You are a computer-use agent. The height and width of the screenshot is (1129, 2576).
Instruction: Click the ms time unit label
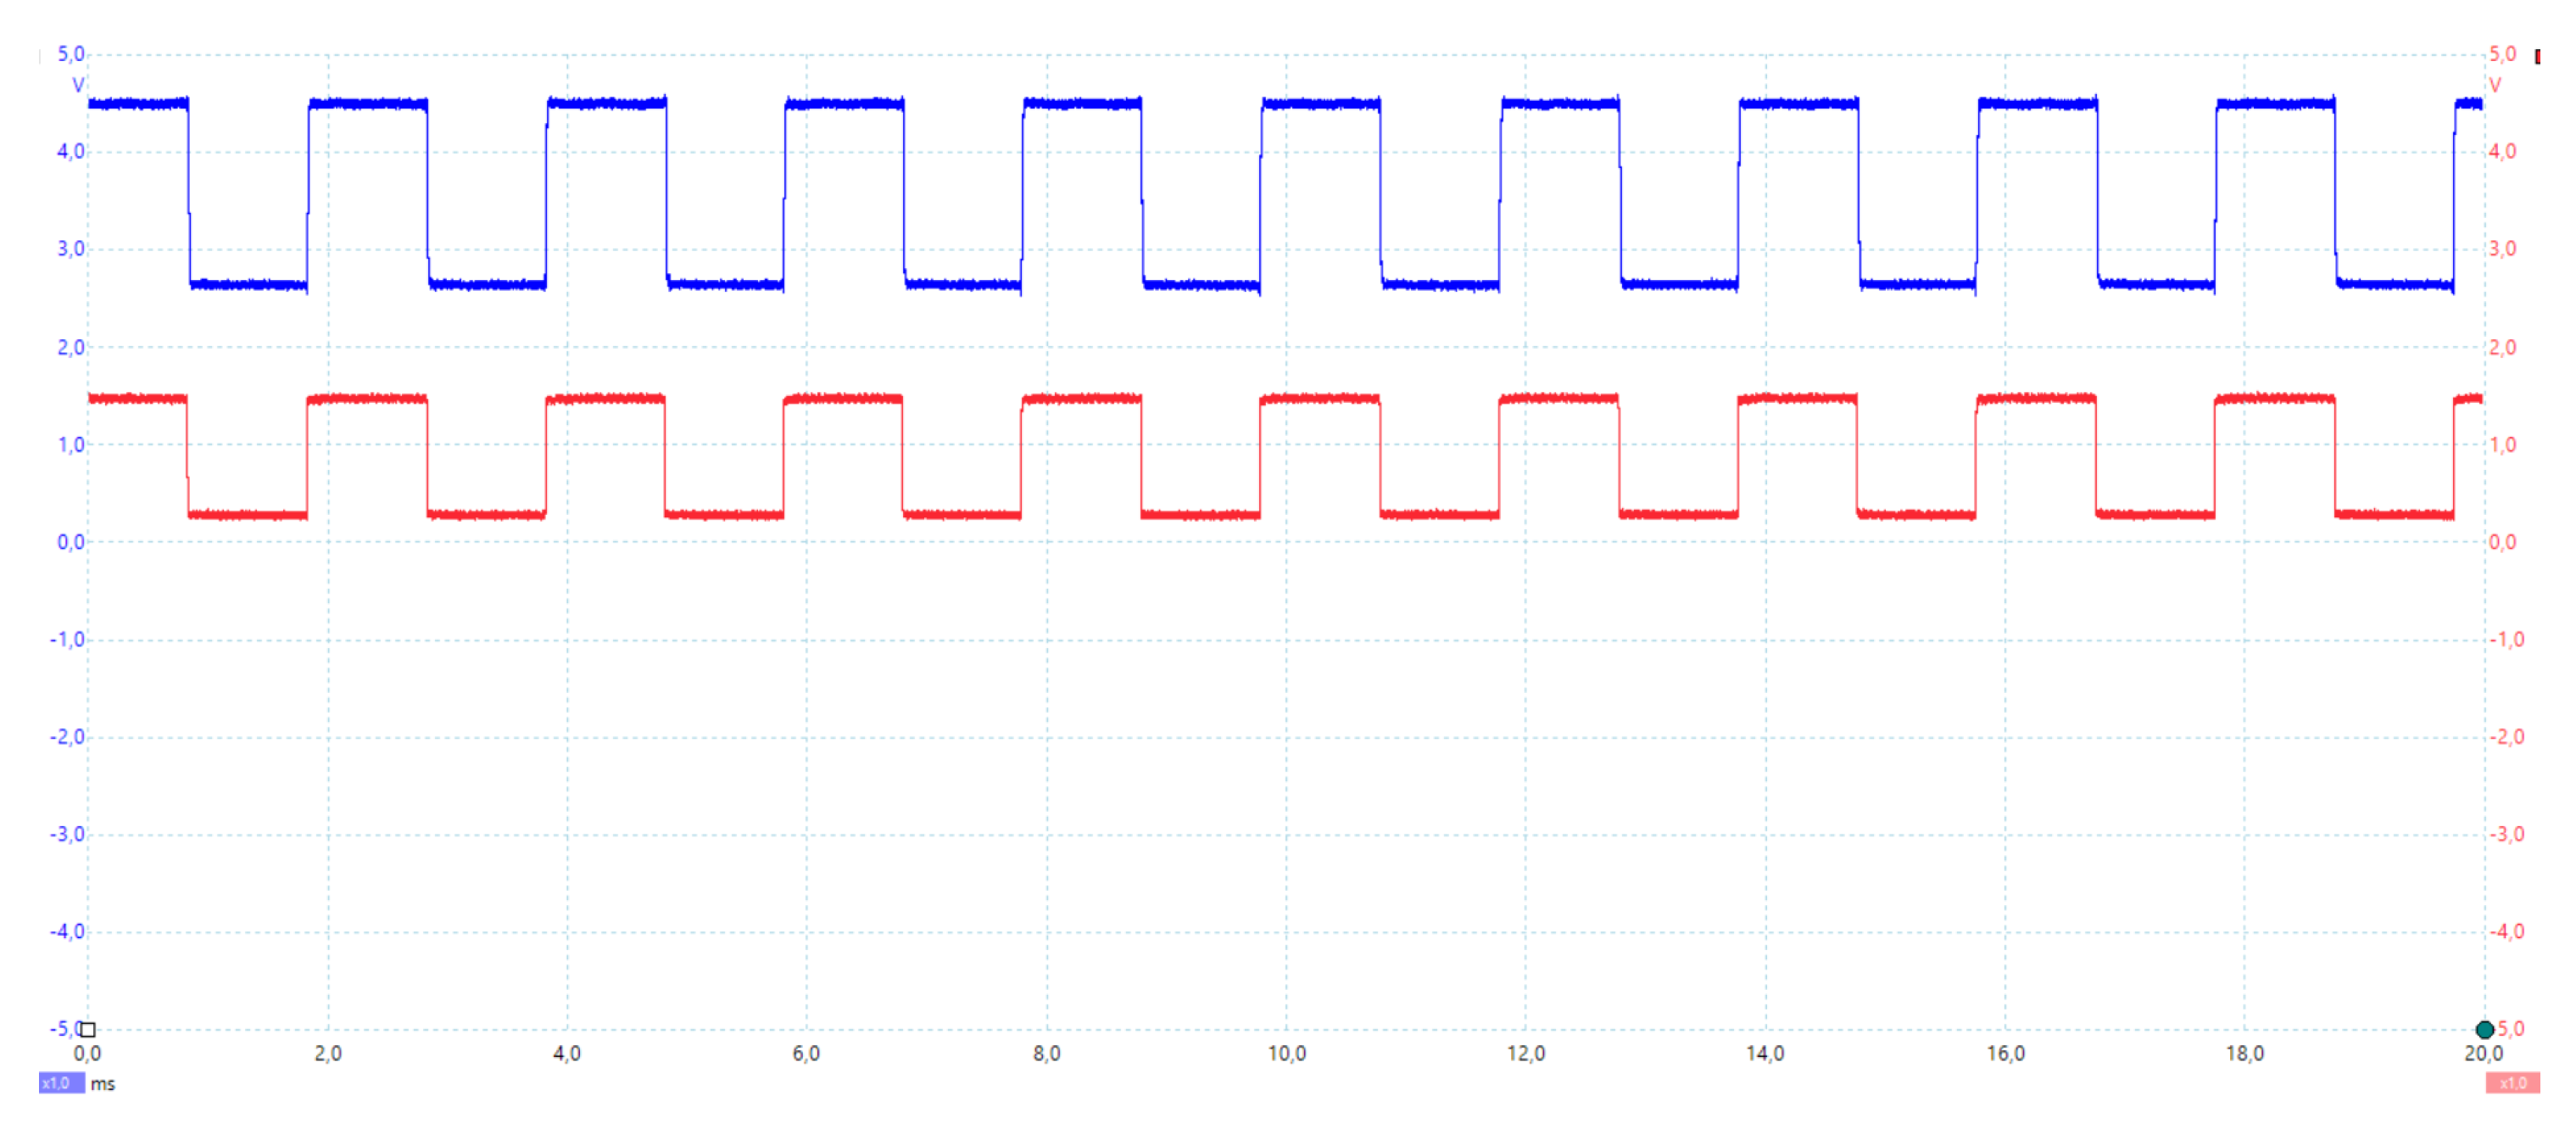[103, 1083]
